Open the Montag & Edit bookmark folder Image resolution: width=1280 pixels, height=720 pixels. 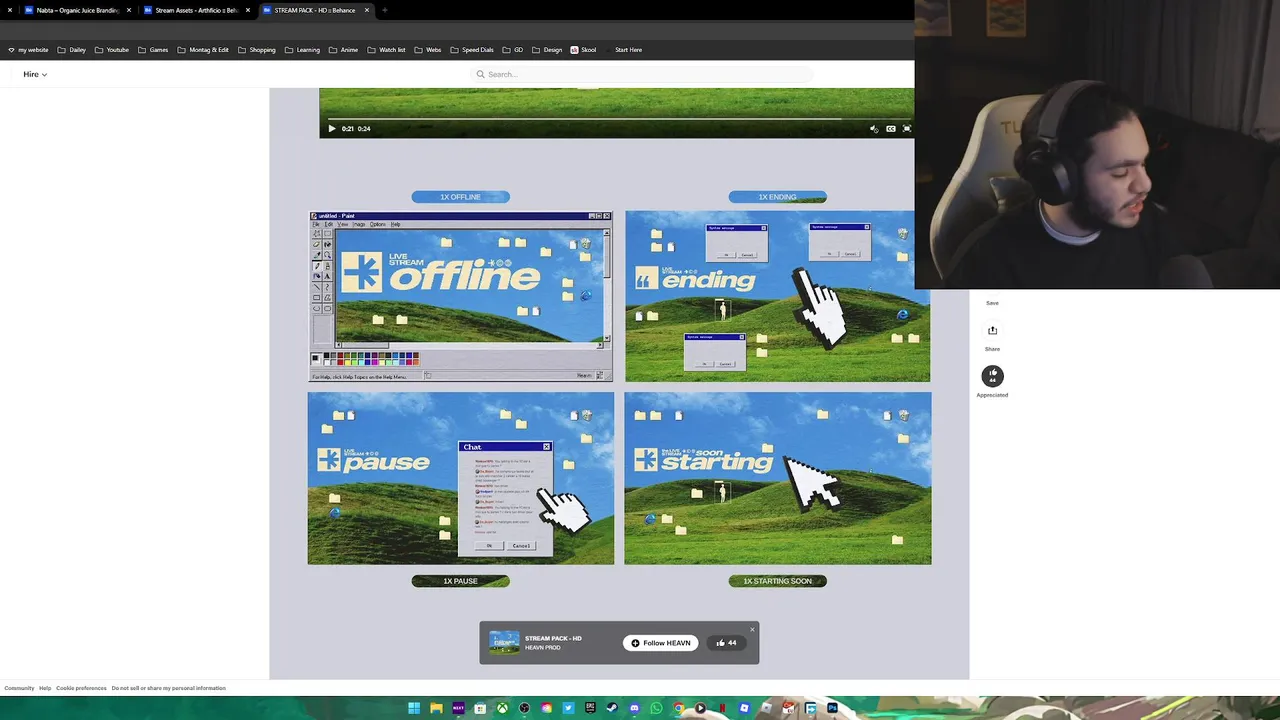[203, 50]
